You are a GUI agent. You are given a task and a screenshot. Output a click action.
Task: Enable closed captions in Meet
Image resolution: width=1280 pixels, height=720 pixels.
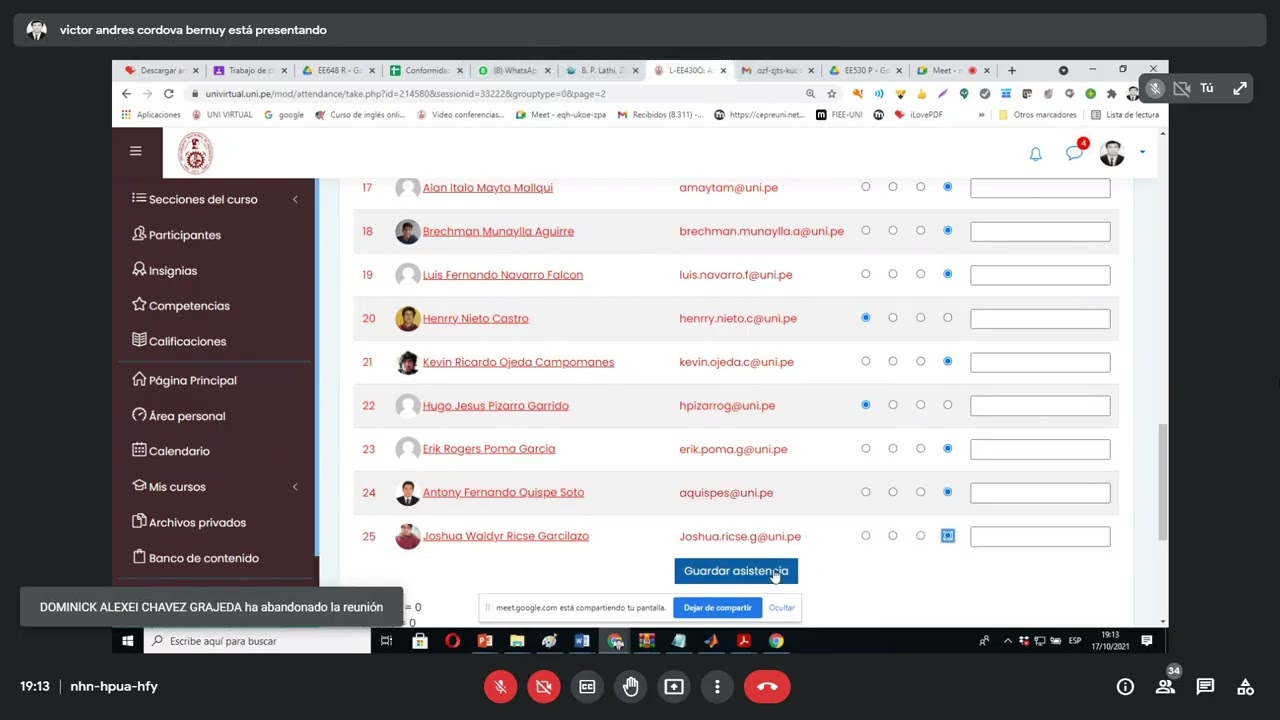point(587,687)
